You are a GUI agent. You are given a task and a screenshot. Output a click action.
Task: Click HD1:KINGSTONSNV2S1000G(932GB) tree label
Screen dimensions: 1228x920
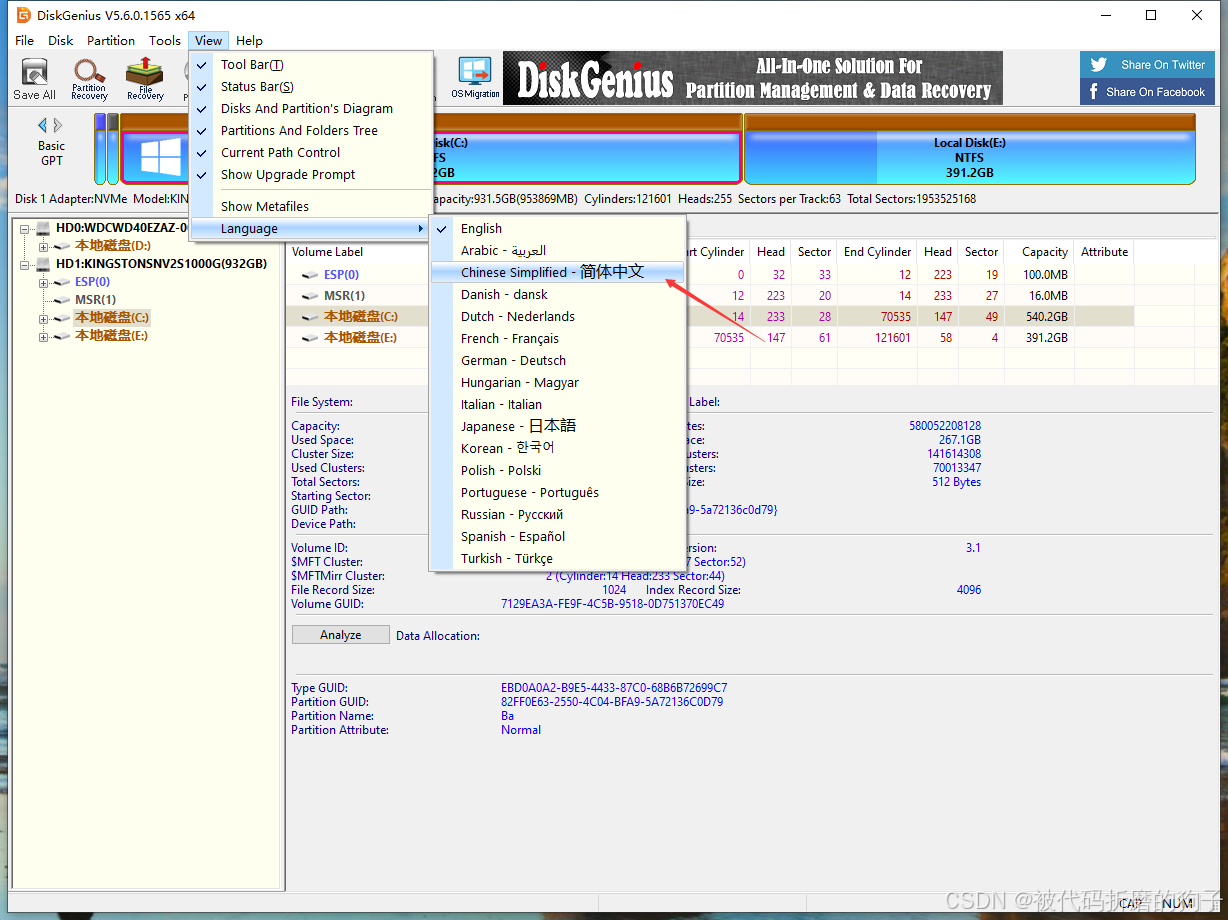point(161,264)
